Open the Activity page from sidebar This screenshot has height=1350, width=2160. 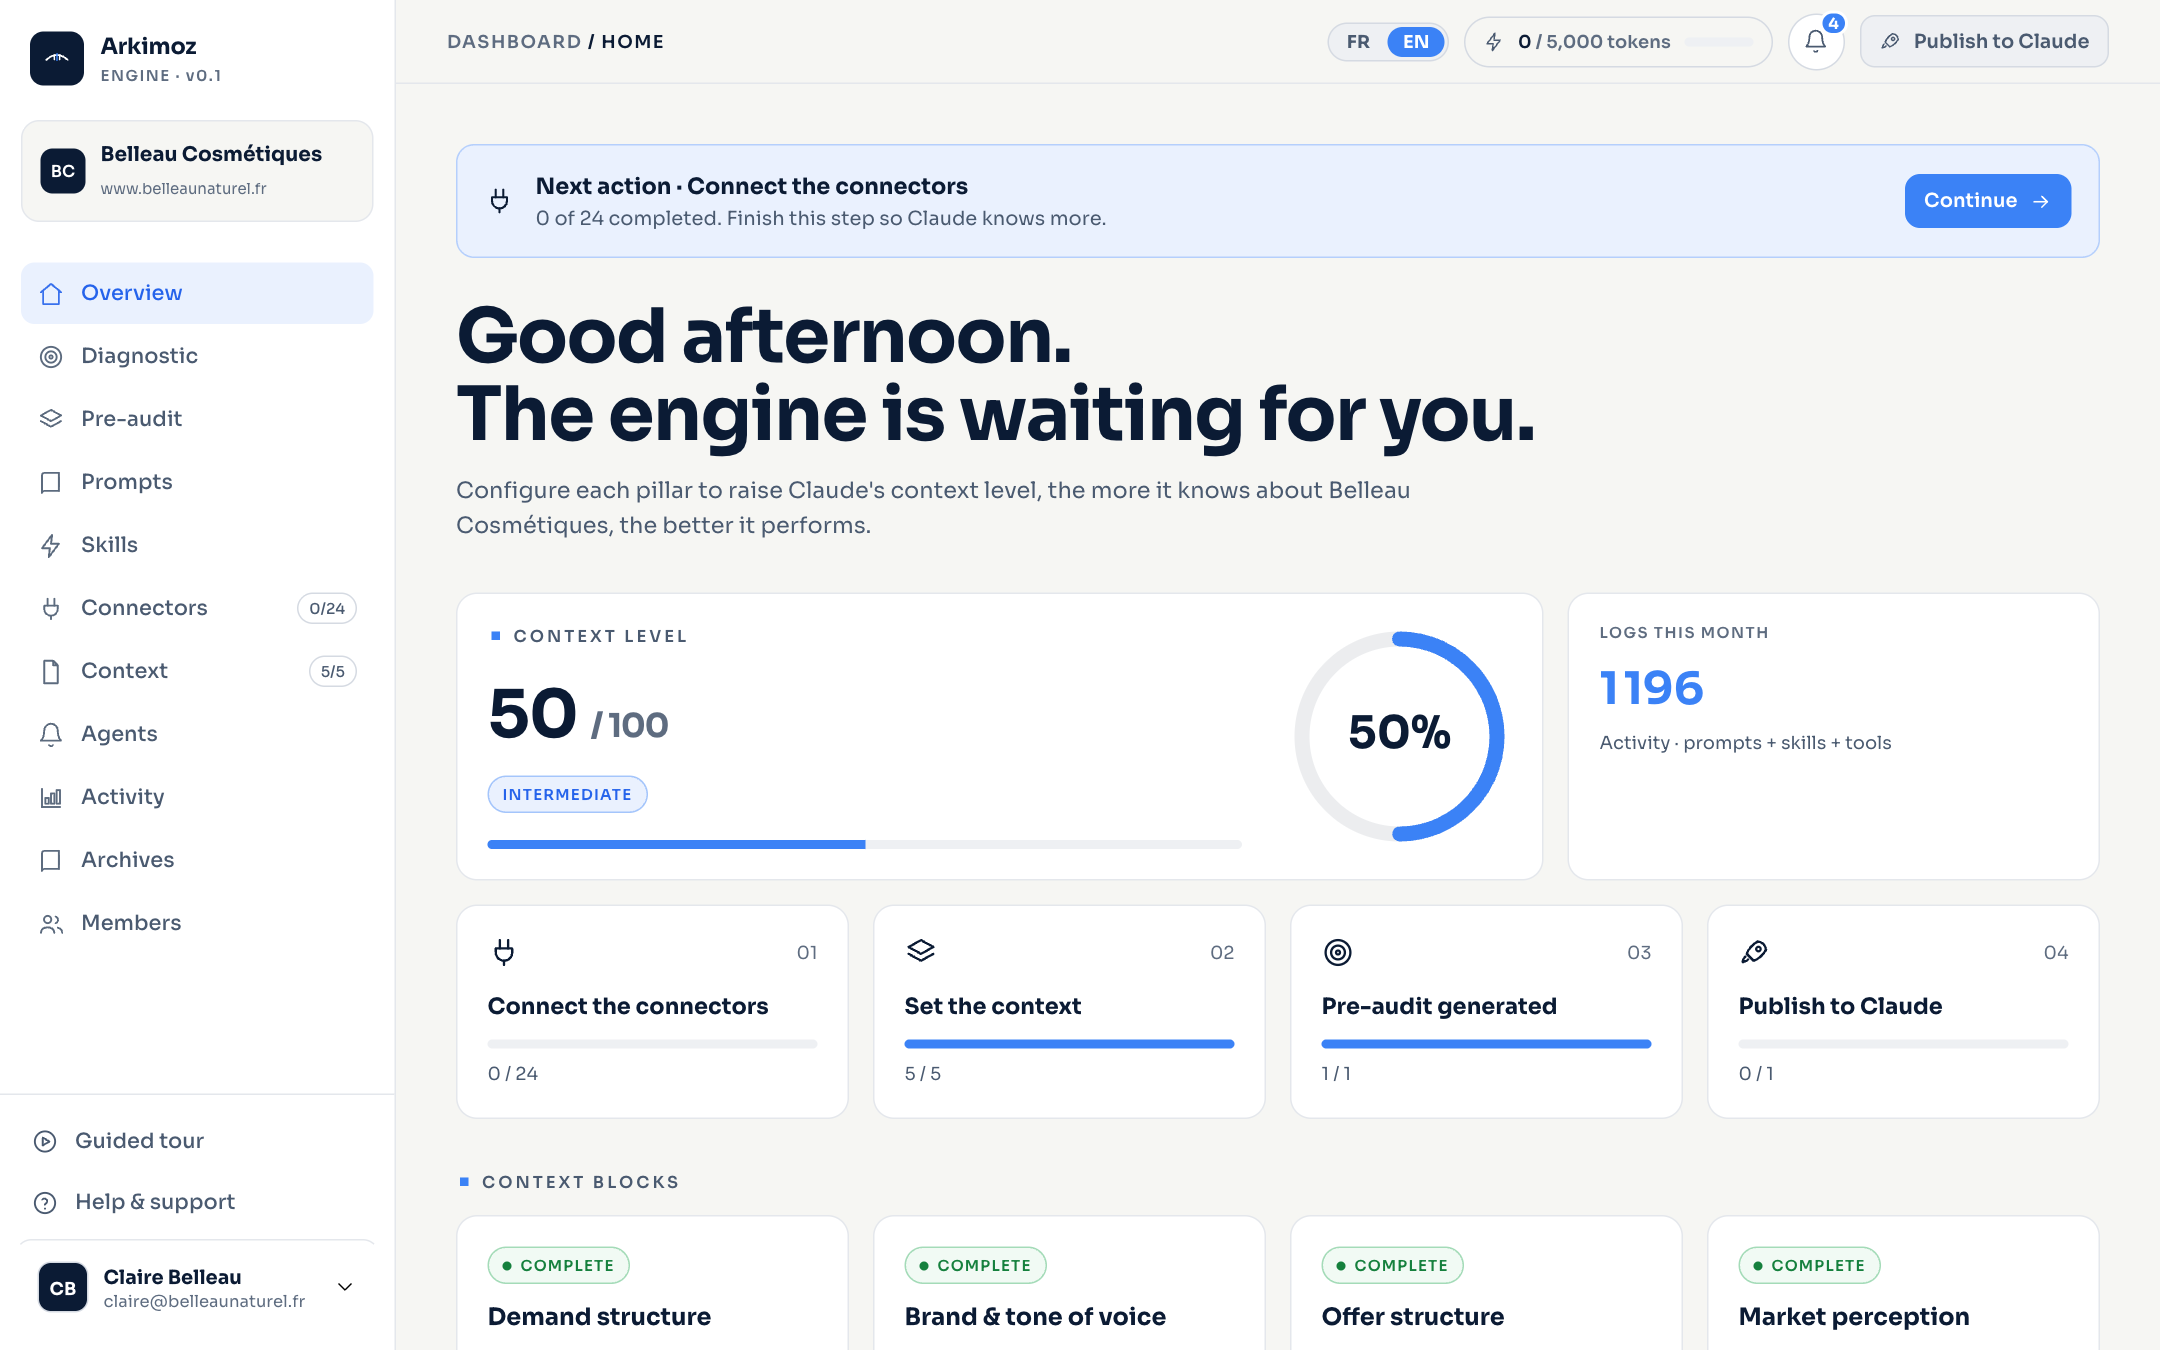pos(197,797)
